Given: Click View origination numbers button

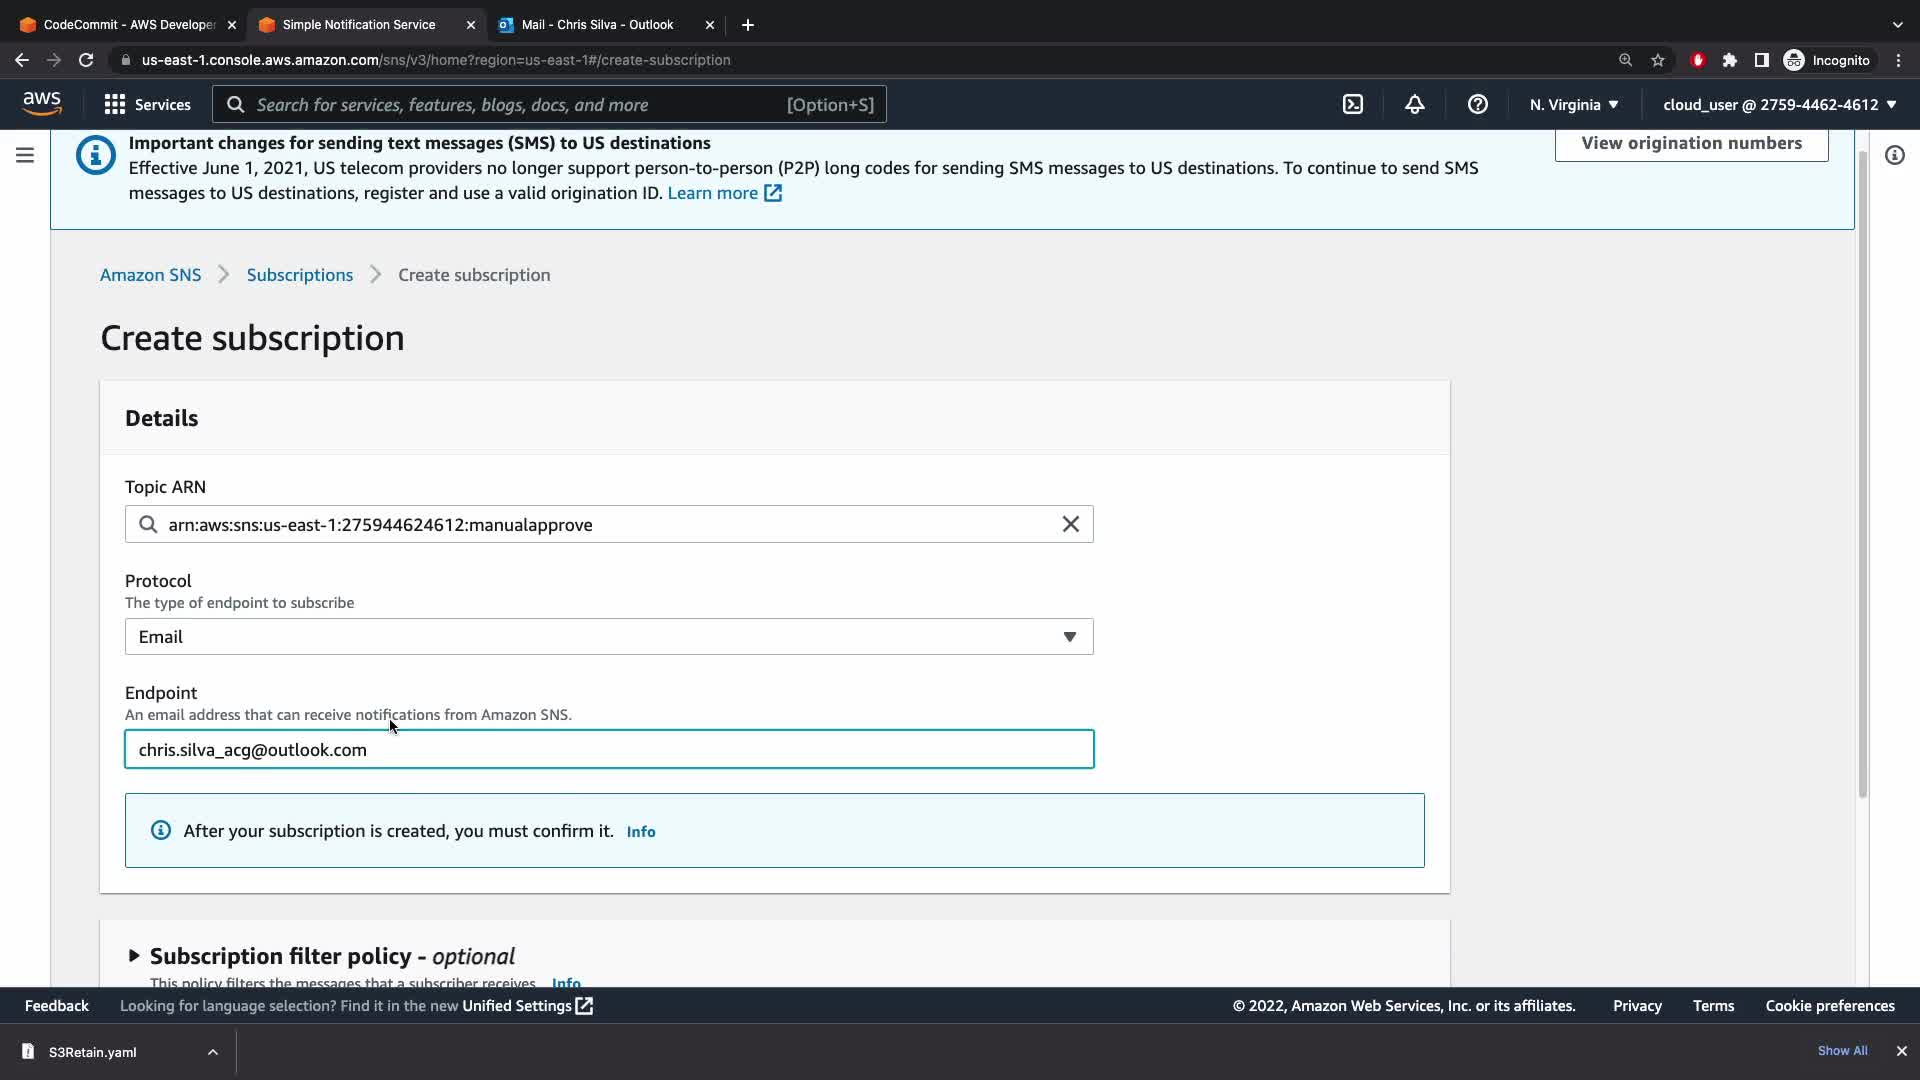Looking at the screenshot, I should tap(1691, 143).
